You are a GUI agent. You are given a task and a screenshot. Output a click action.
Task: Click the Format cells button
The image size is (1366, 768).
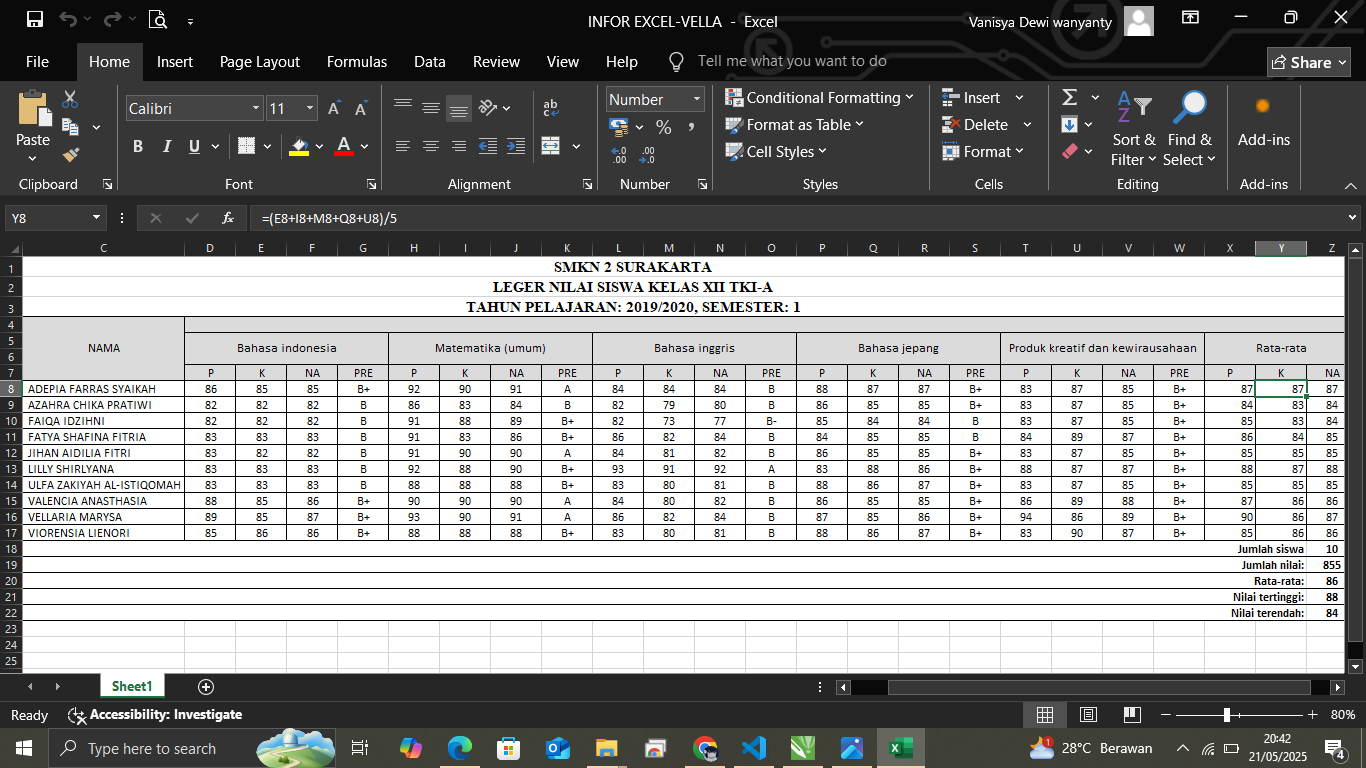[983, 152]
